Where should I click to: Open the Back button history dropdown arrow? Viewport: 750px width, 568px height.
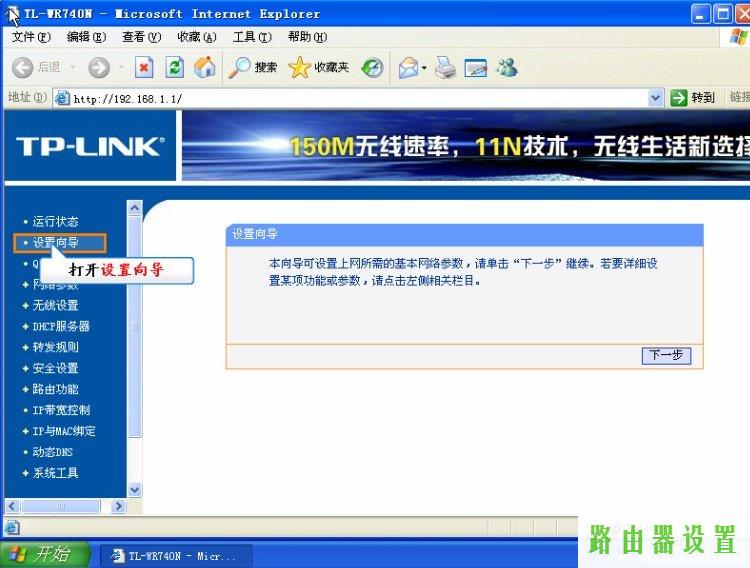point(73,67)
